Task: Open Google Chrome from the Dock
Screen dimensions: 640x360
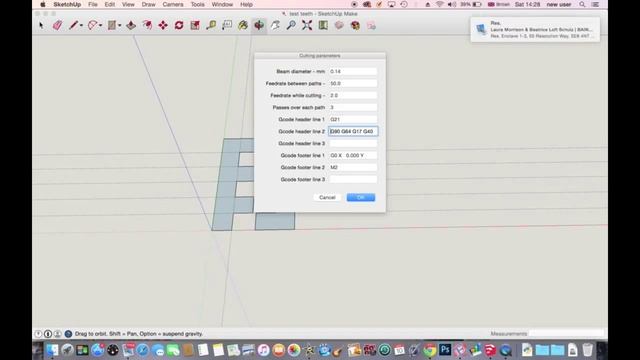Action: click(429, 350)
